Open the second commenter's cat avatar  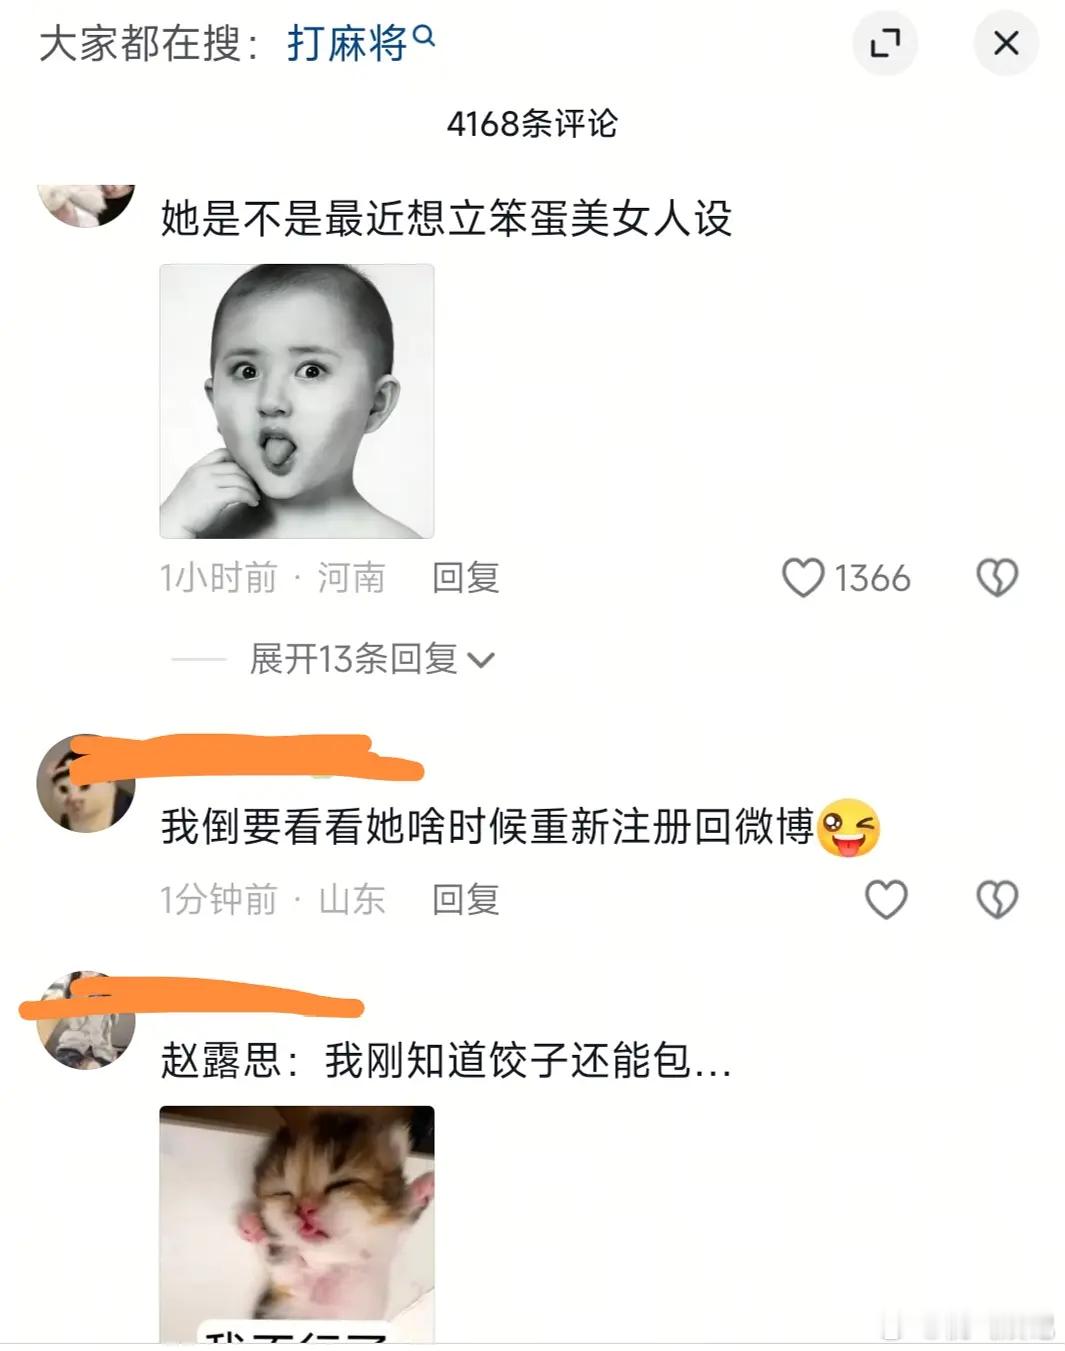[86, 783]
